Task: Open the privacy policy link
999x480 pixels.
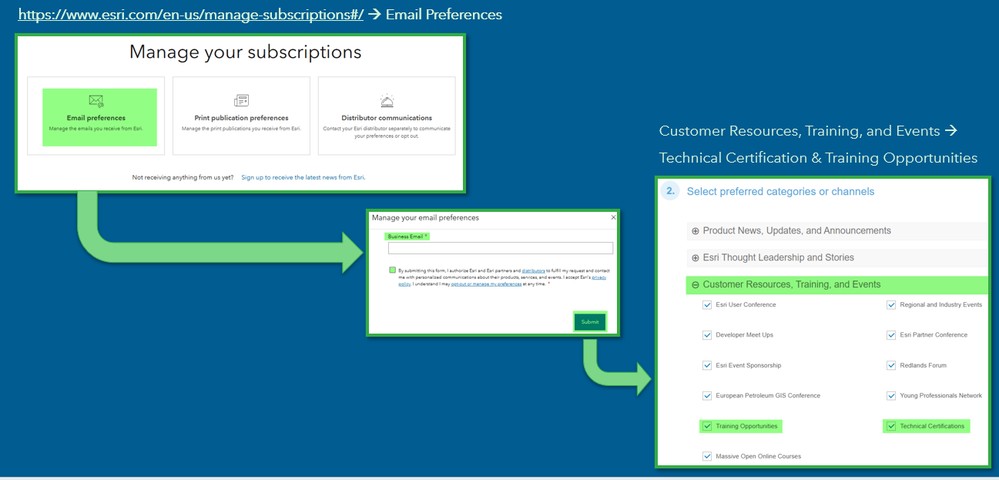Action: (599, 277)
